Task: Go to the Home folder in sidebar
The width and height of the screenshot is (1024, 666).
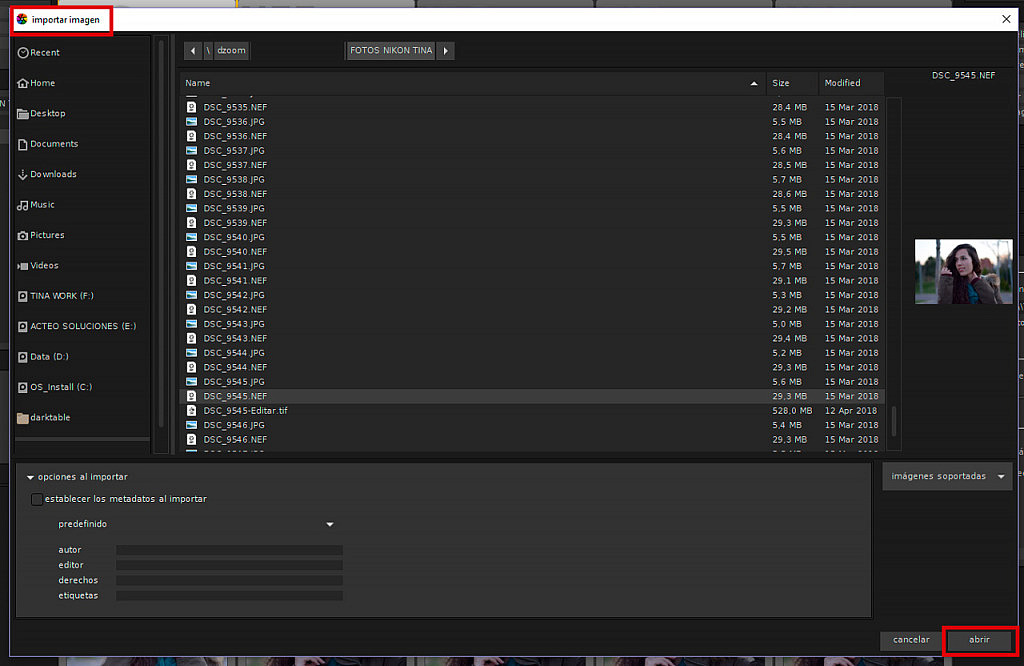Action: [x=42, y=83]
